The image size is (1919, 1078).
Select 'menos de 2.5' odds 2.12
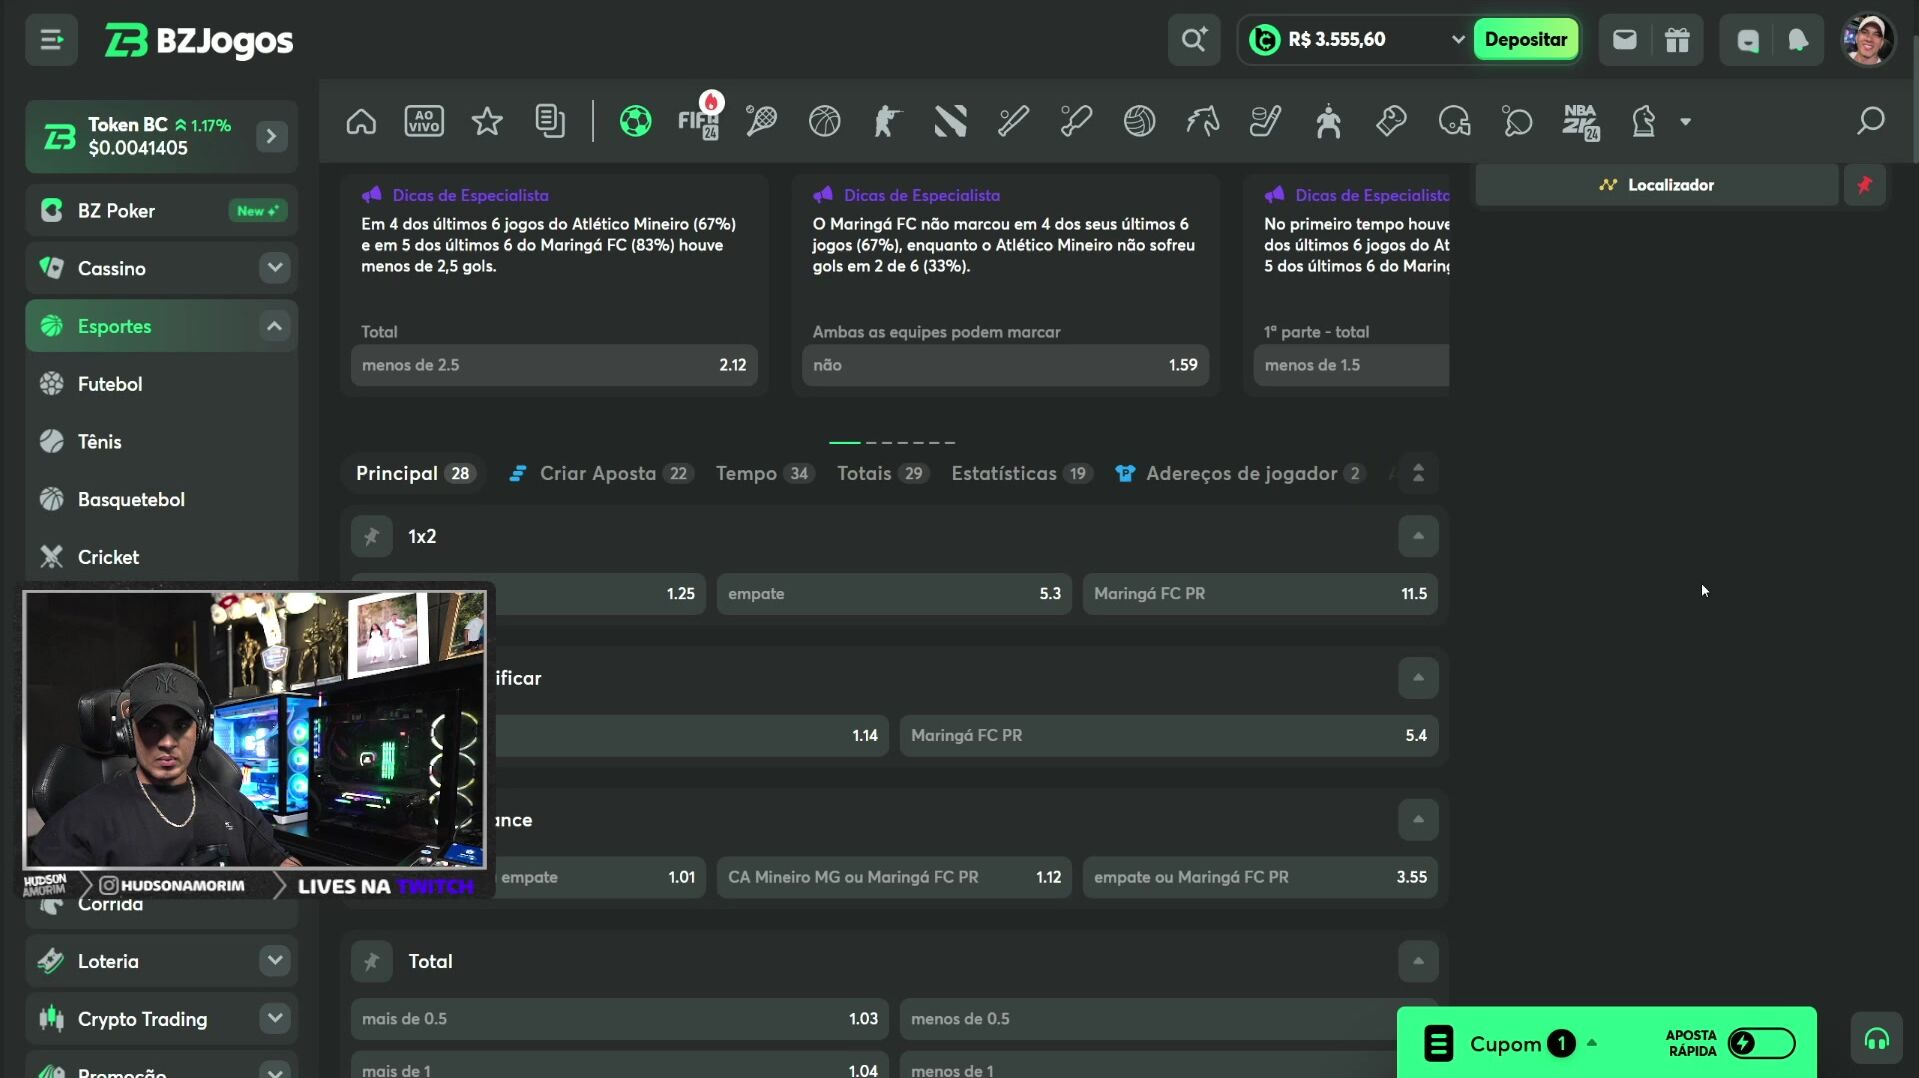[554, 365]
